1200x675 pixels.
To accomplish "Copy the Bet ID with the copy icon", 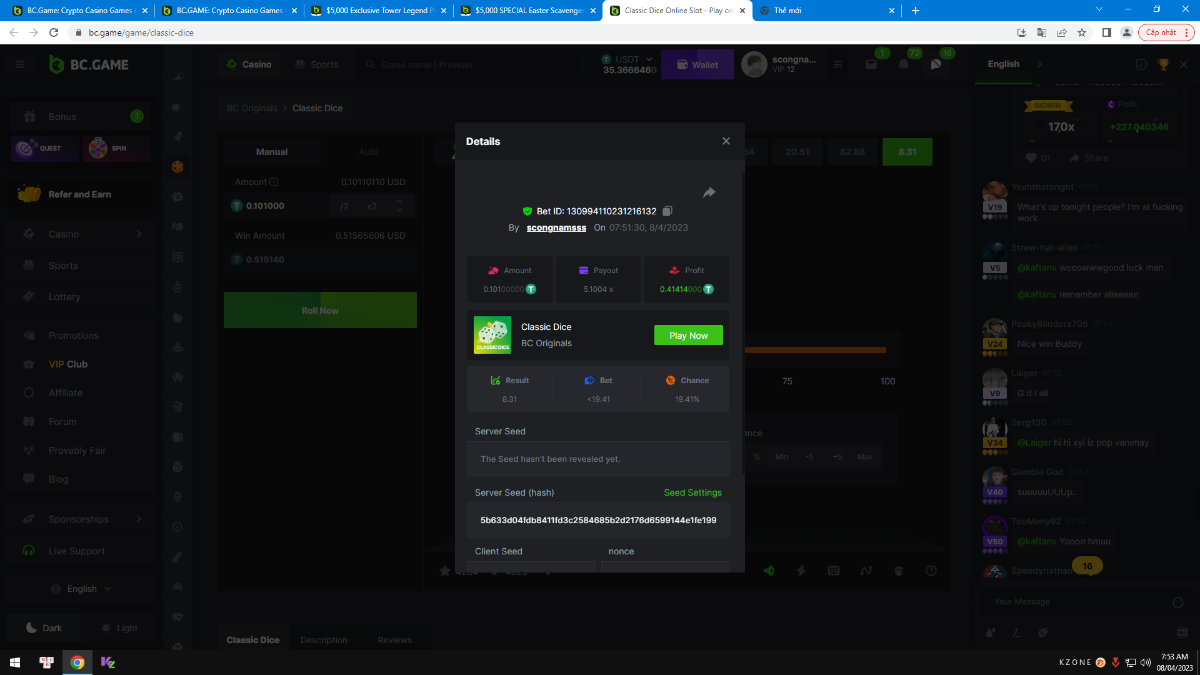I will (x=668, y=211).
